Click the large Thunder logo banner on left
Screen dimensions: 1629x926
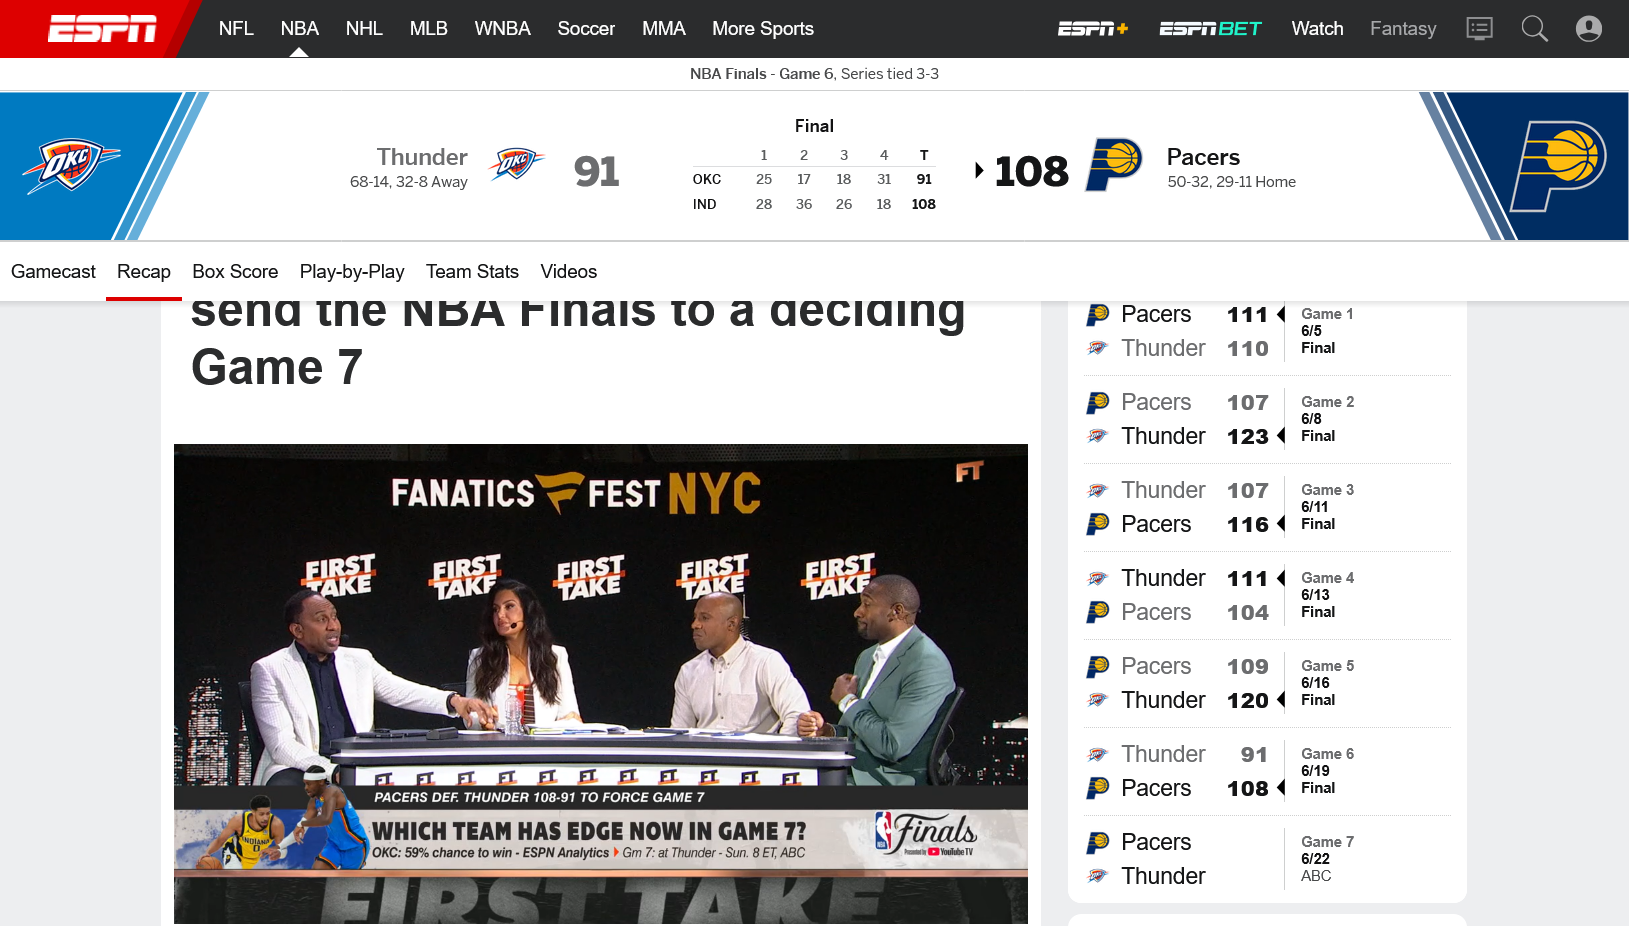[x=71, y=165]
